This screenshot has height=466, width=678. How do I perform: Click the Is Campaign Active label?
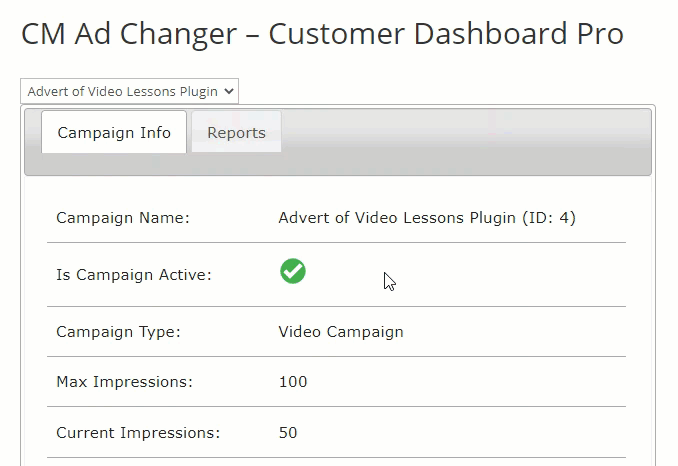pos(134,274)
